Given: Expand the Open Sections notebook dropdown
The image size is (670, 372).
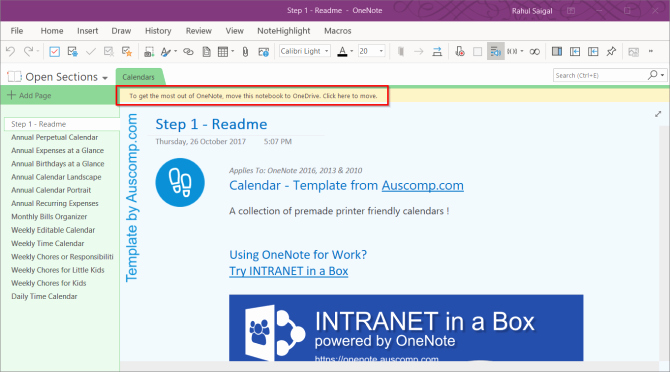Looking at the screenshot, I should point(105,78).
